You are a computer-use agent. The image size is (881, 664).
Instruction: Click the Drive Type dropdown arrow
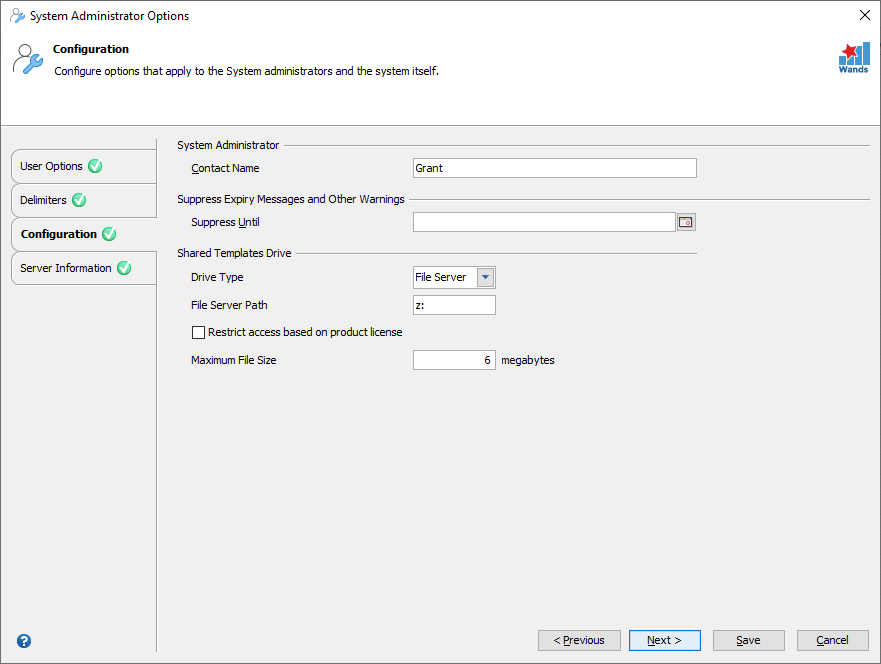click(485, 277)
